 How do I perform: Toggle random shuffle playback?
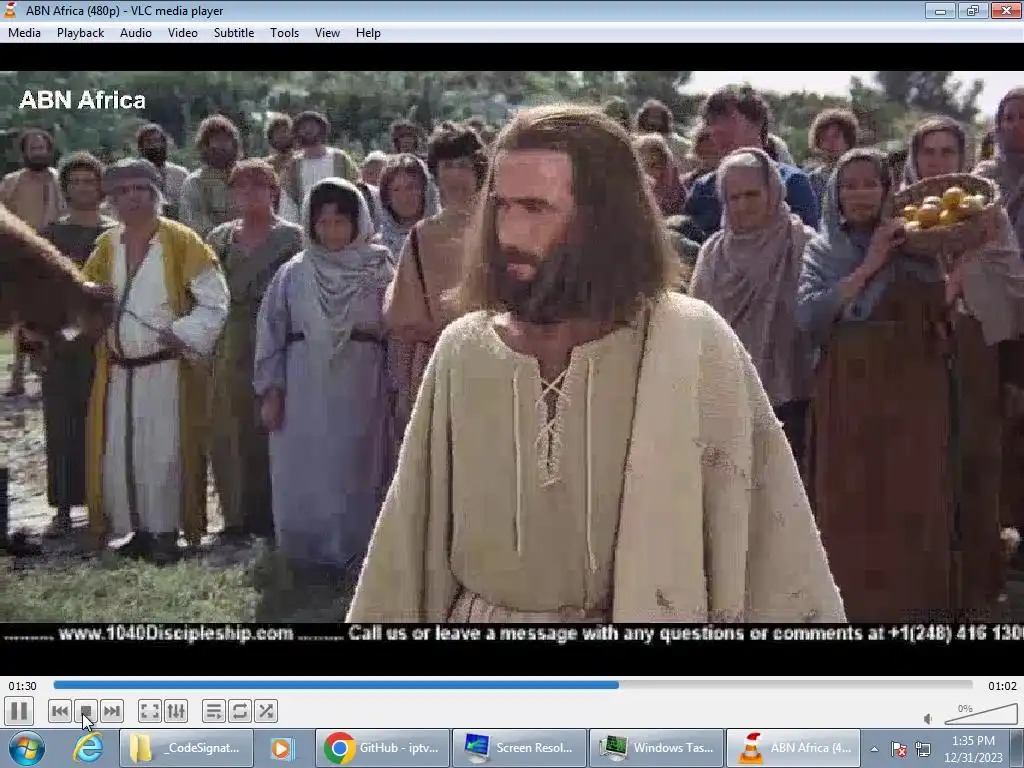click(x=266, y=711)
